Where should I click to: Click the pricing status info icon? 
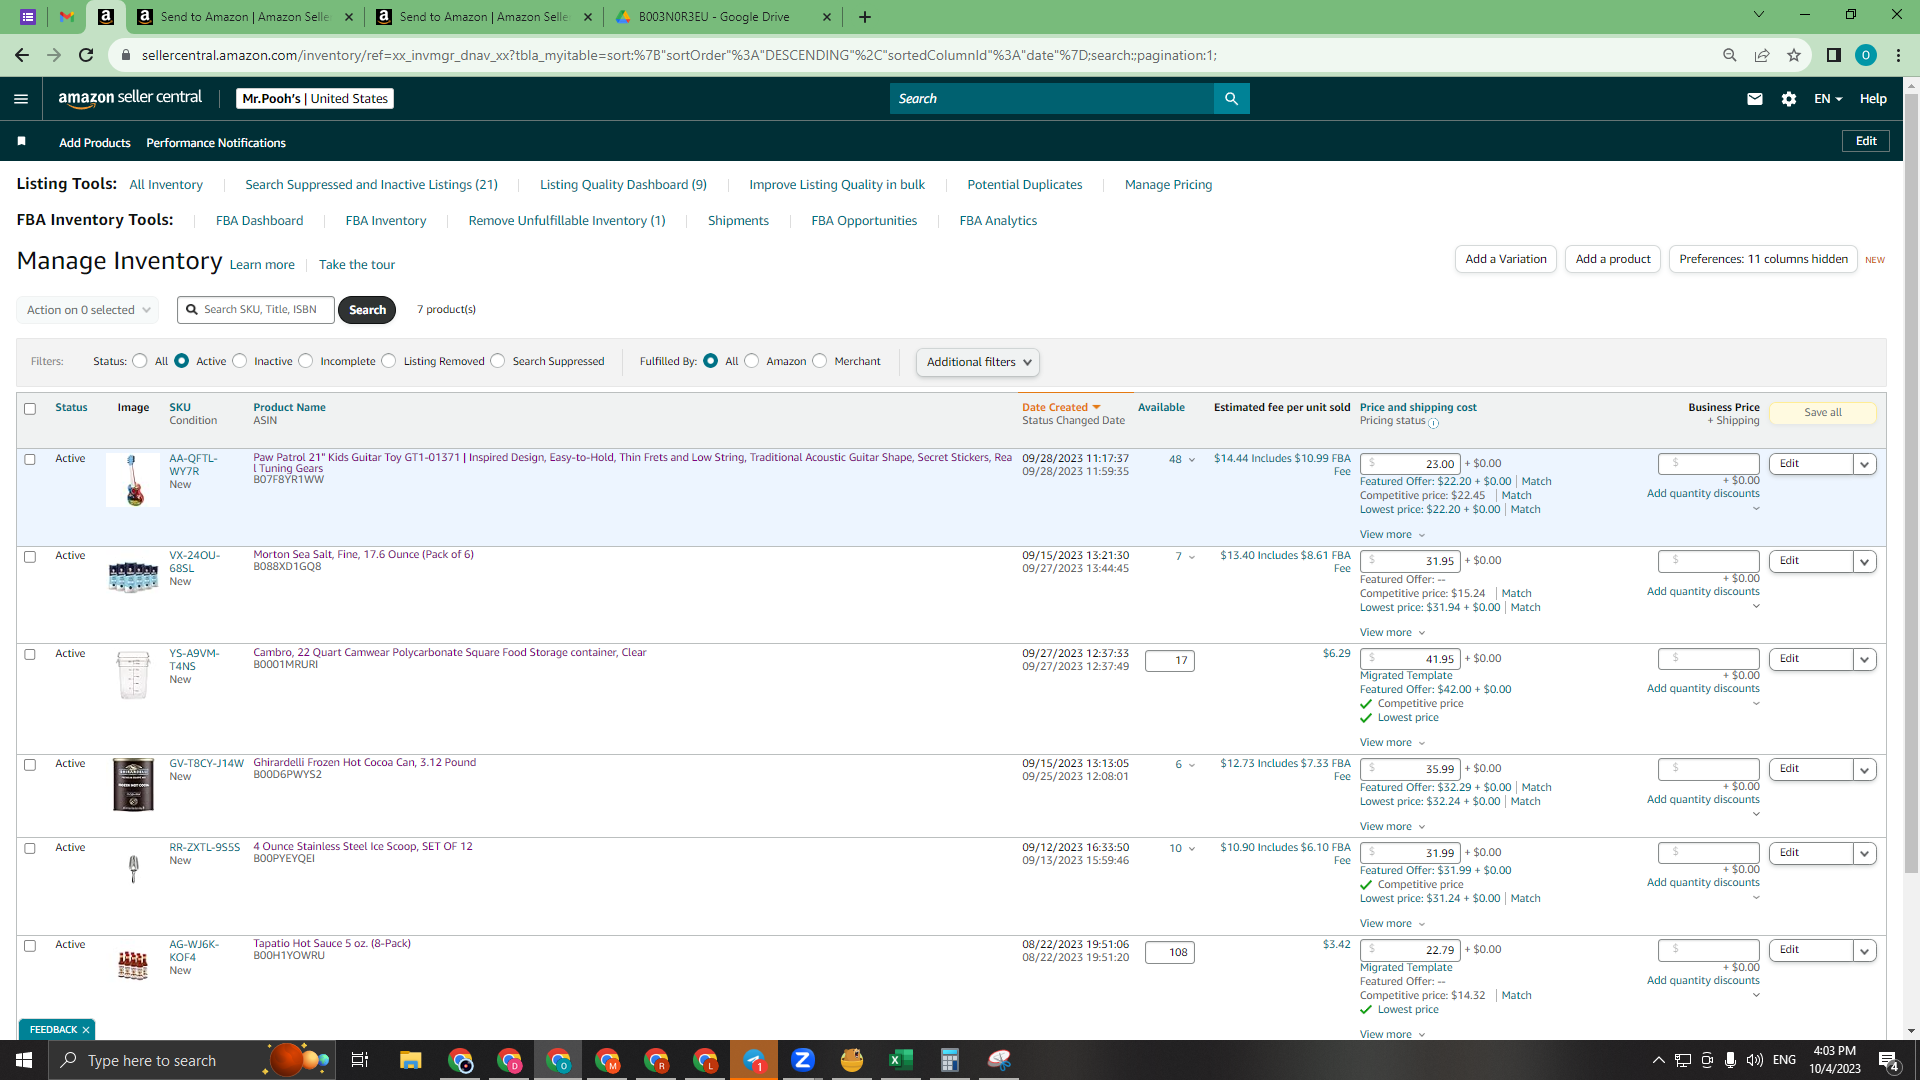[x=1433, y=423]
